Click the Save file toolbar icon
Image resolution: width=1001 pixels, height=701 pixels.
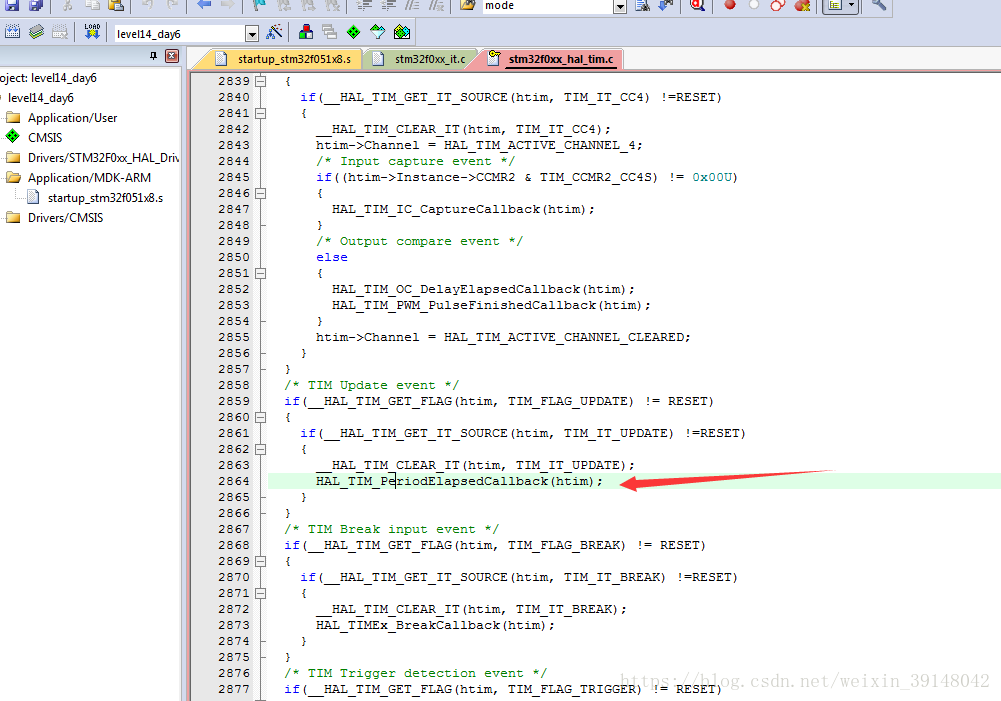tap(12, 5)
